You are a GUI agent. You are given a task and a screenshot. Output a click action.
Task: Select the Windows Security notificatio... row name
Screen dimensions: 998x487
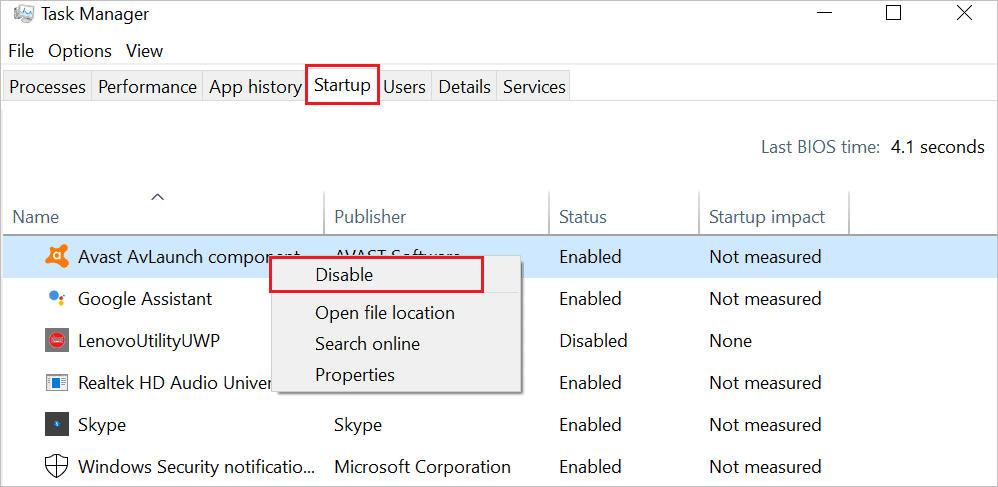click(196, 467)
